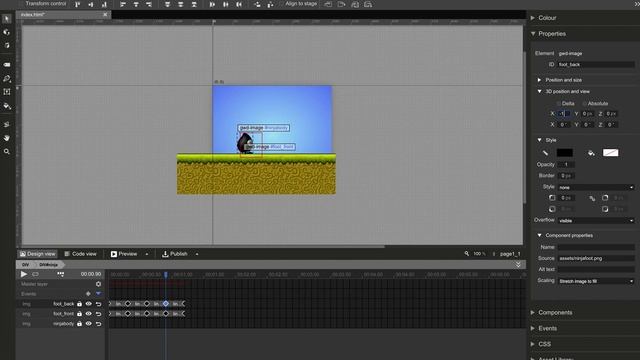Toggle lock on ninjabody layer
The width and height of the screenshot is (640, 360).
pos(79,324)
